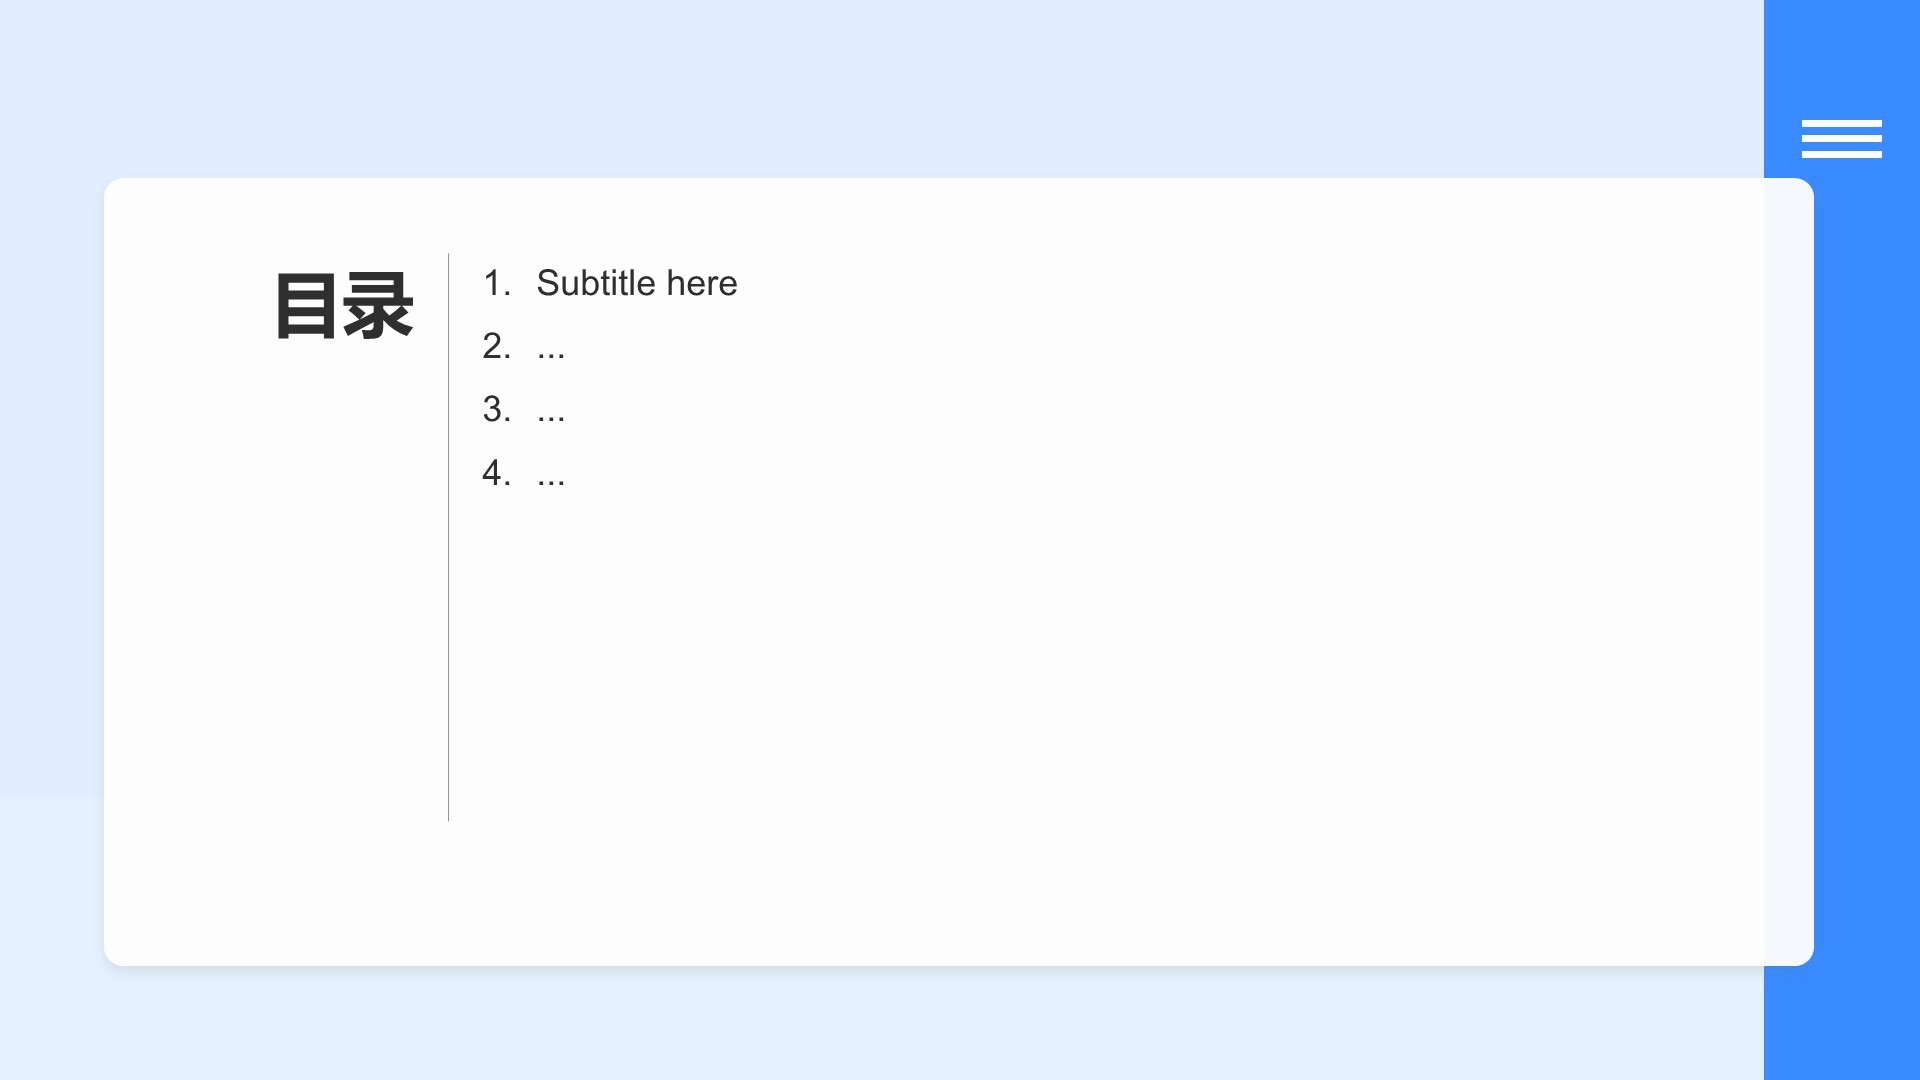This screenshot has height=1080, width=1920.
Task: Click the word "here" in item 1
Action: point(702,283)
